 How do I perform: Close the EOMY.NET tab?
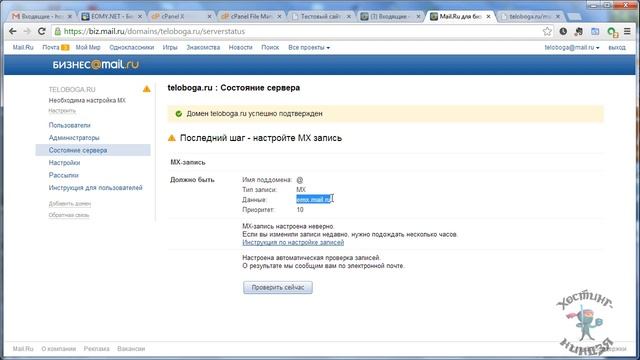(x=140, y=16)
